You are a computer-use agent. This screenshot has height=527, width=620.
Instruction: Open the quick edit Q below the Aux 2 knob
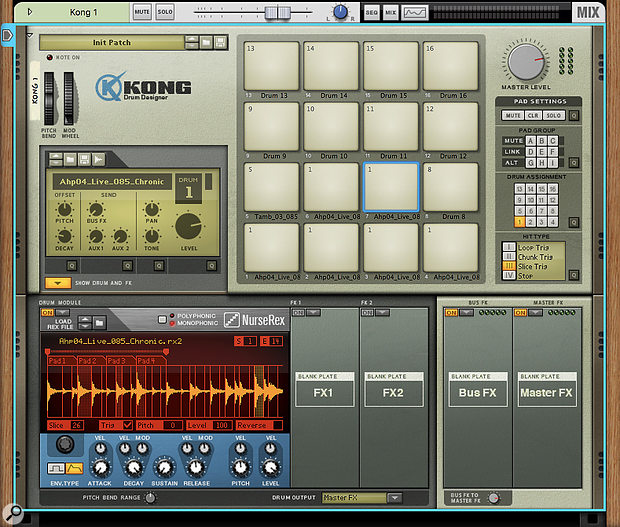pyautogui.click(x=127, y=266)
